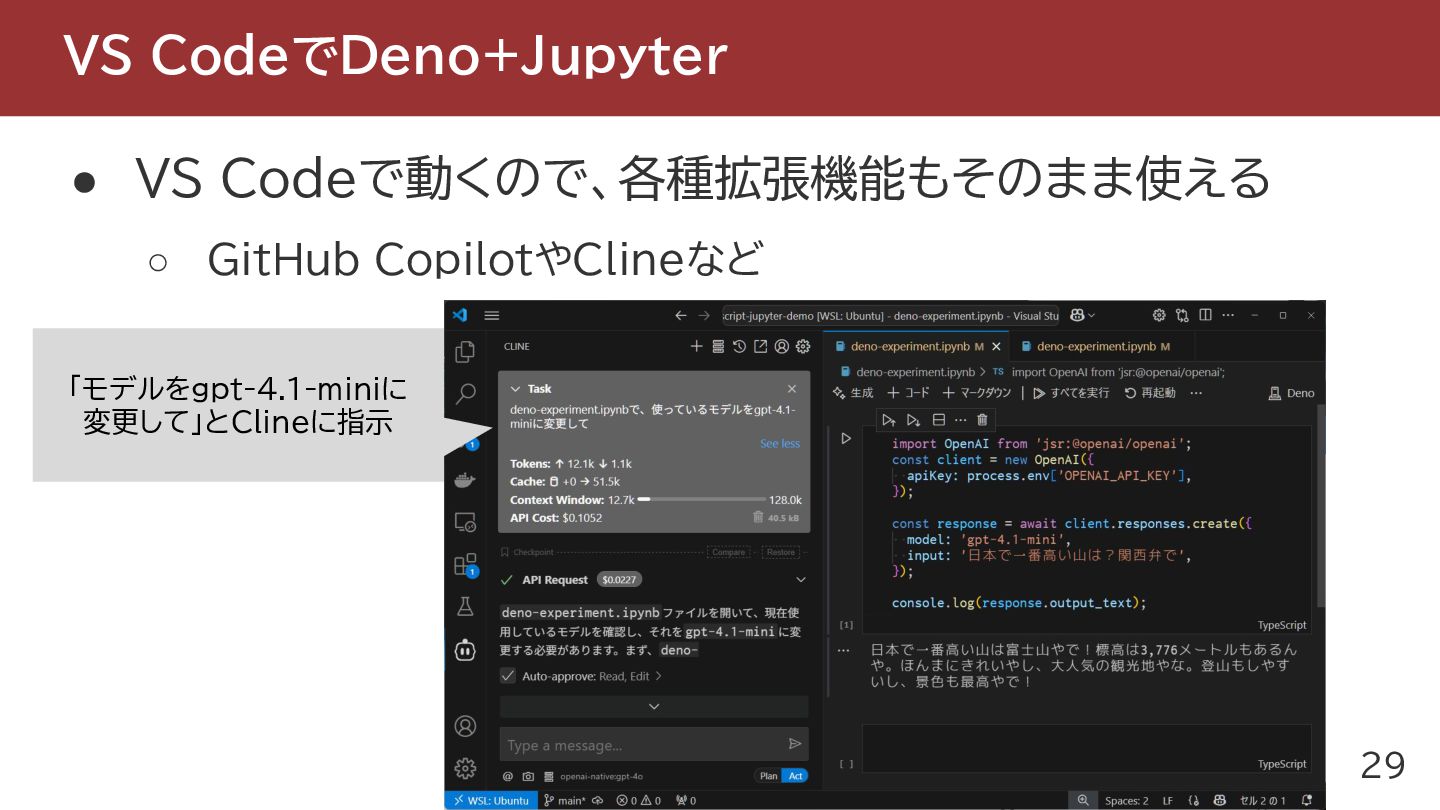1440x810 pixels.
Task: Expand Auto-approve Read, Edit settings arrow
Action: tap(659, 676)
